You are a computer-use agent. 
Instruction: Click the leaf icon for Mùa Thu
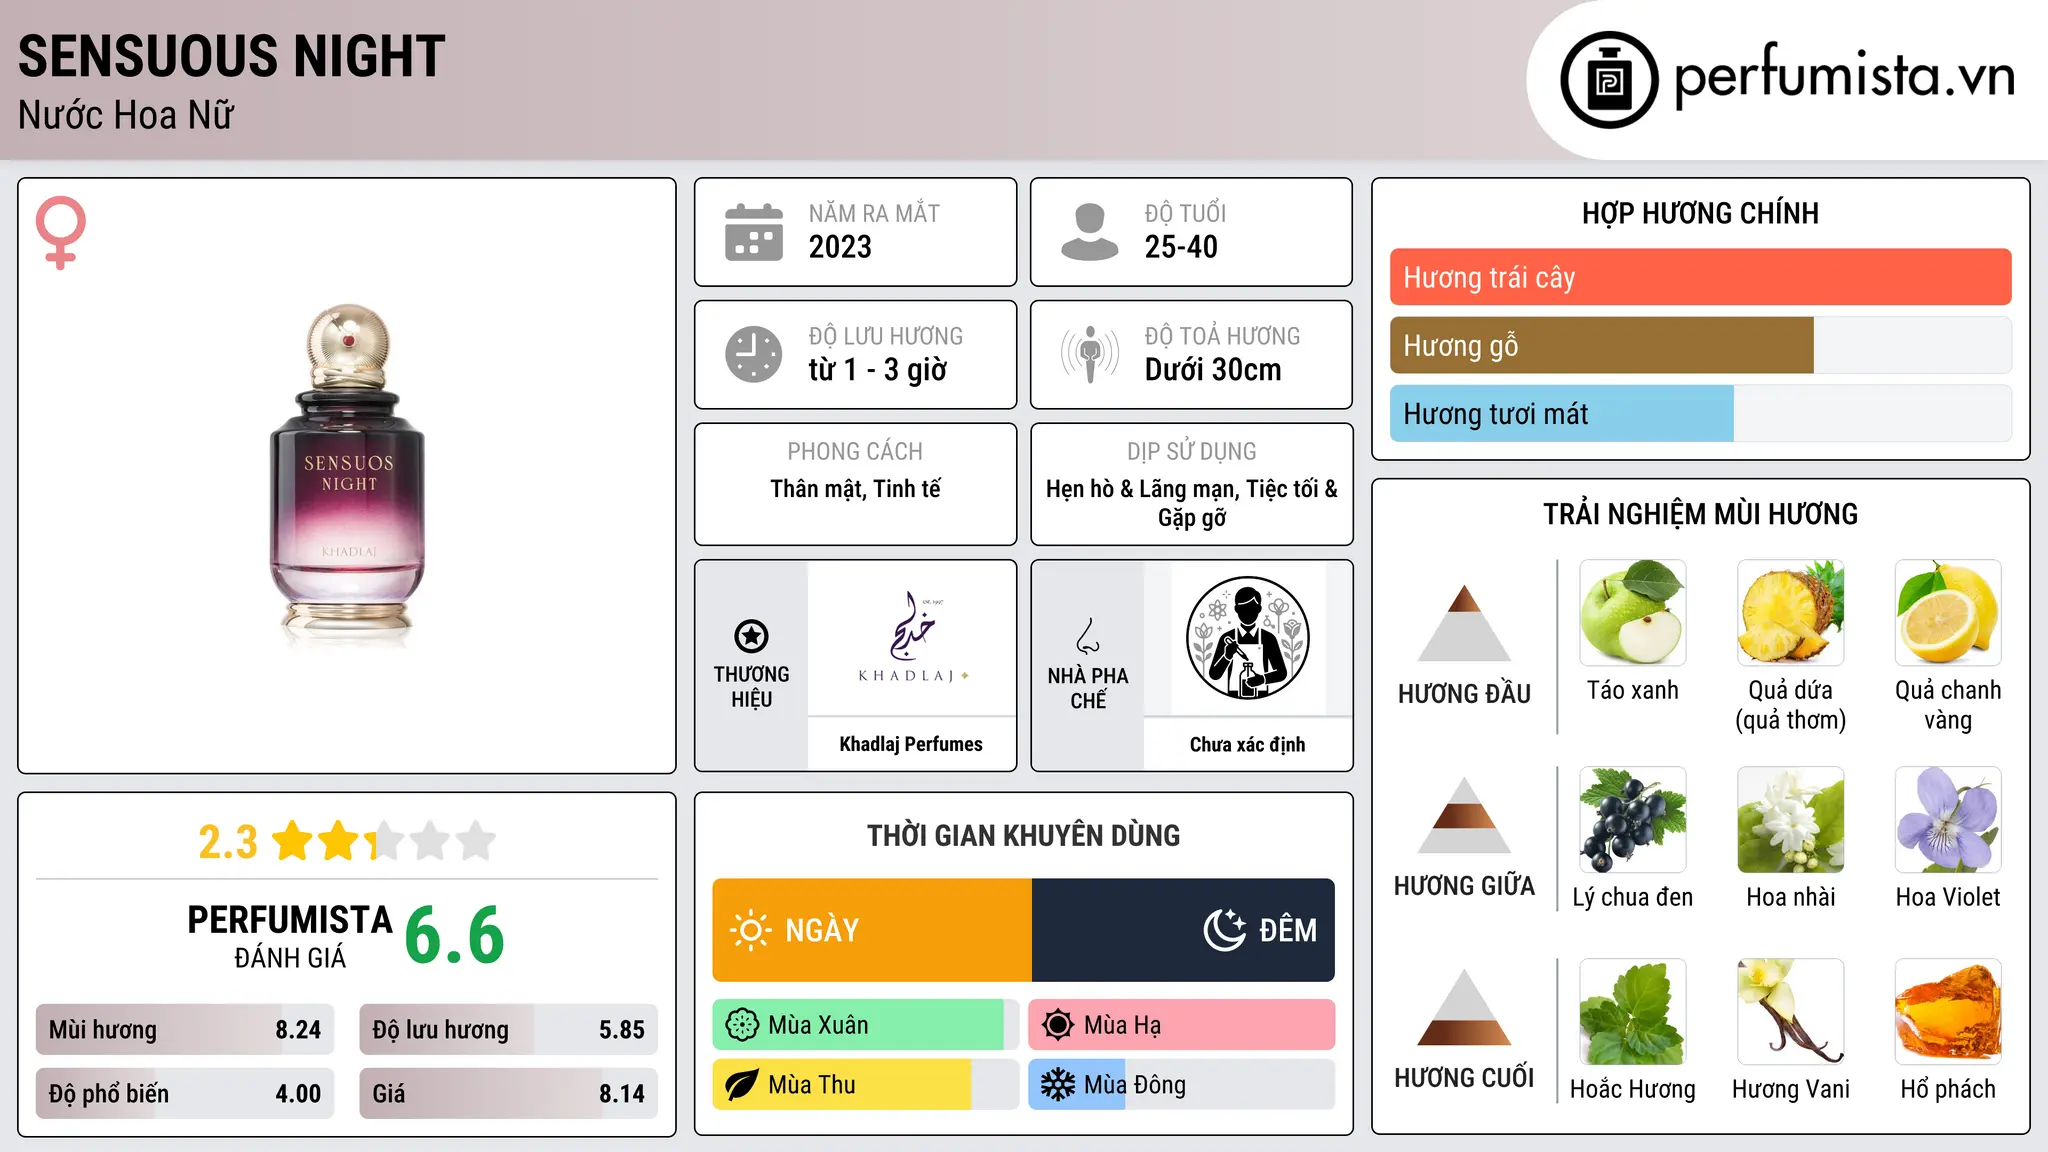742,1085
